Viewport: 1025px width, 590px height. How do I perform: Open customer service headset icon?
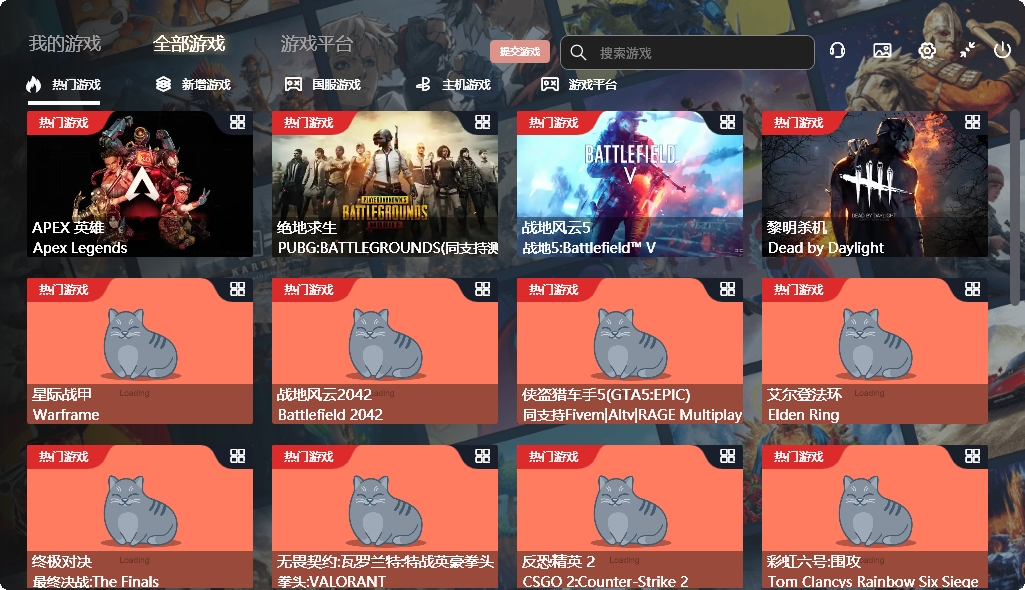click(x=837, y=50)
